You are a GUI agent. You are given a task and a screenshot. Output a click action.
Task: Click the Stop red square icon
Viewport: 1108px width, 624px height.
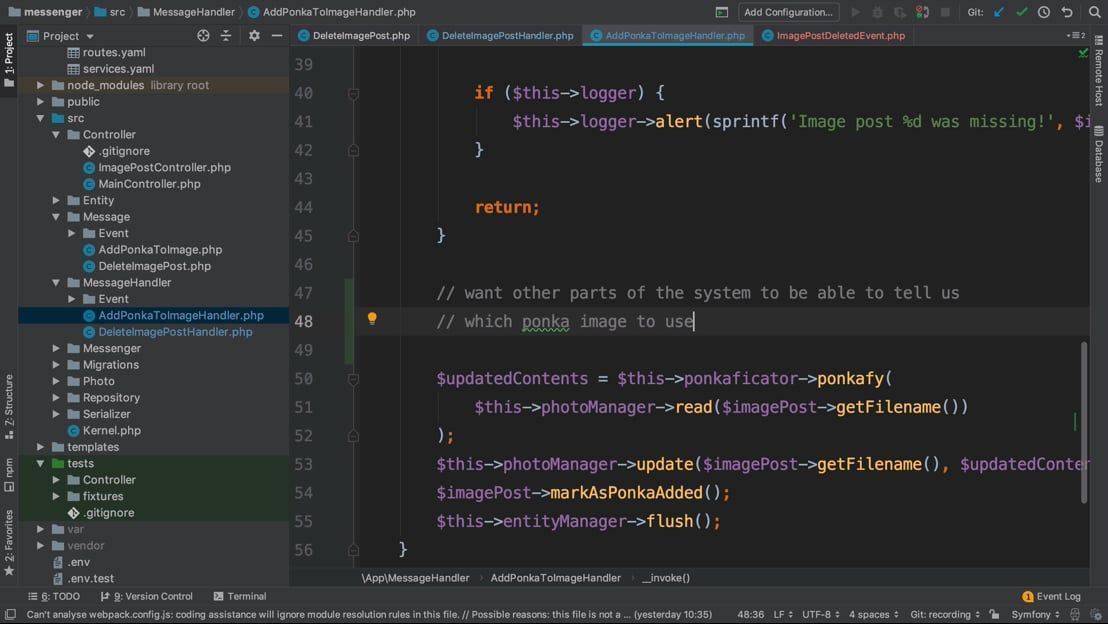tap(945, 12)
